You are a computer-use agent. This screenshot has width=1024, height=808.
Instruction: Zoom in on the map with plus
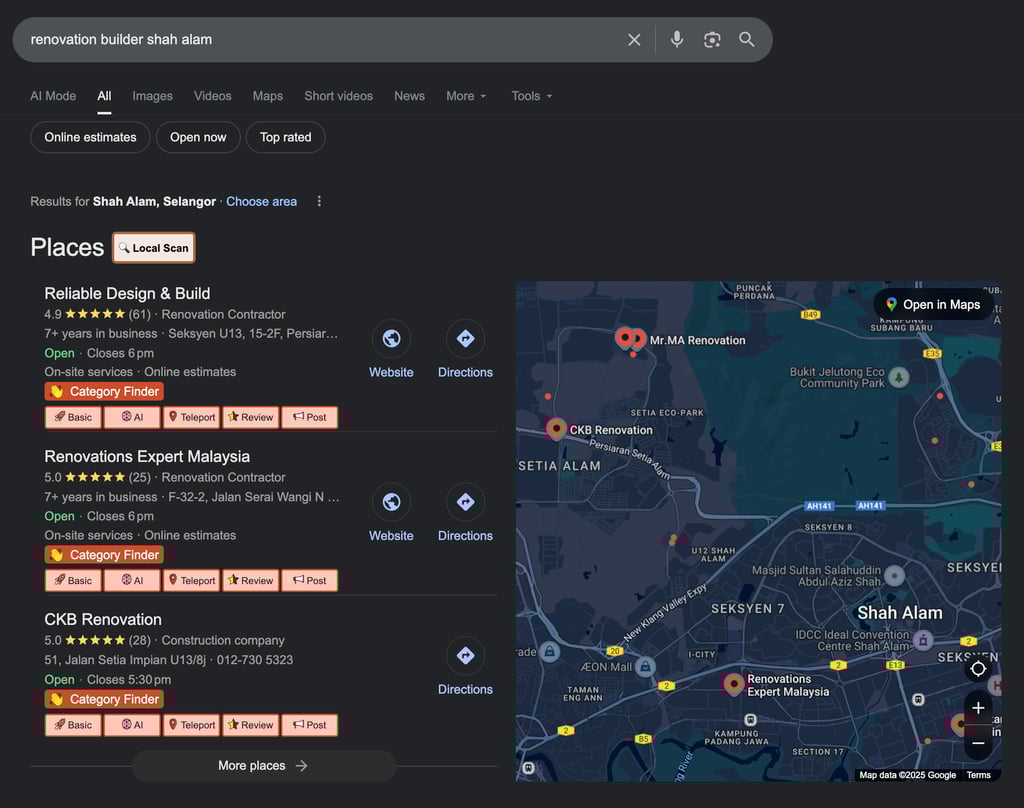[x=978, y=707]
